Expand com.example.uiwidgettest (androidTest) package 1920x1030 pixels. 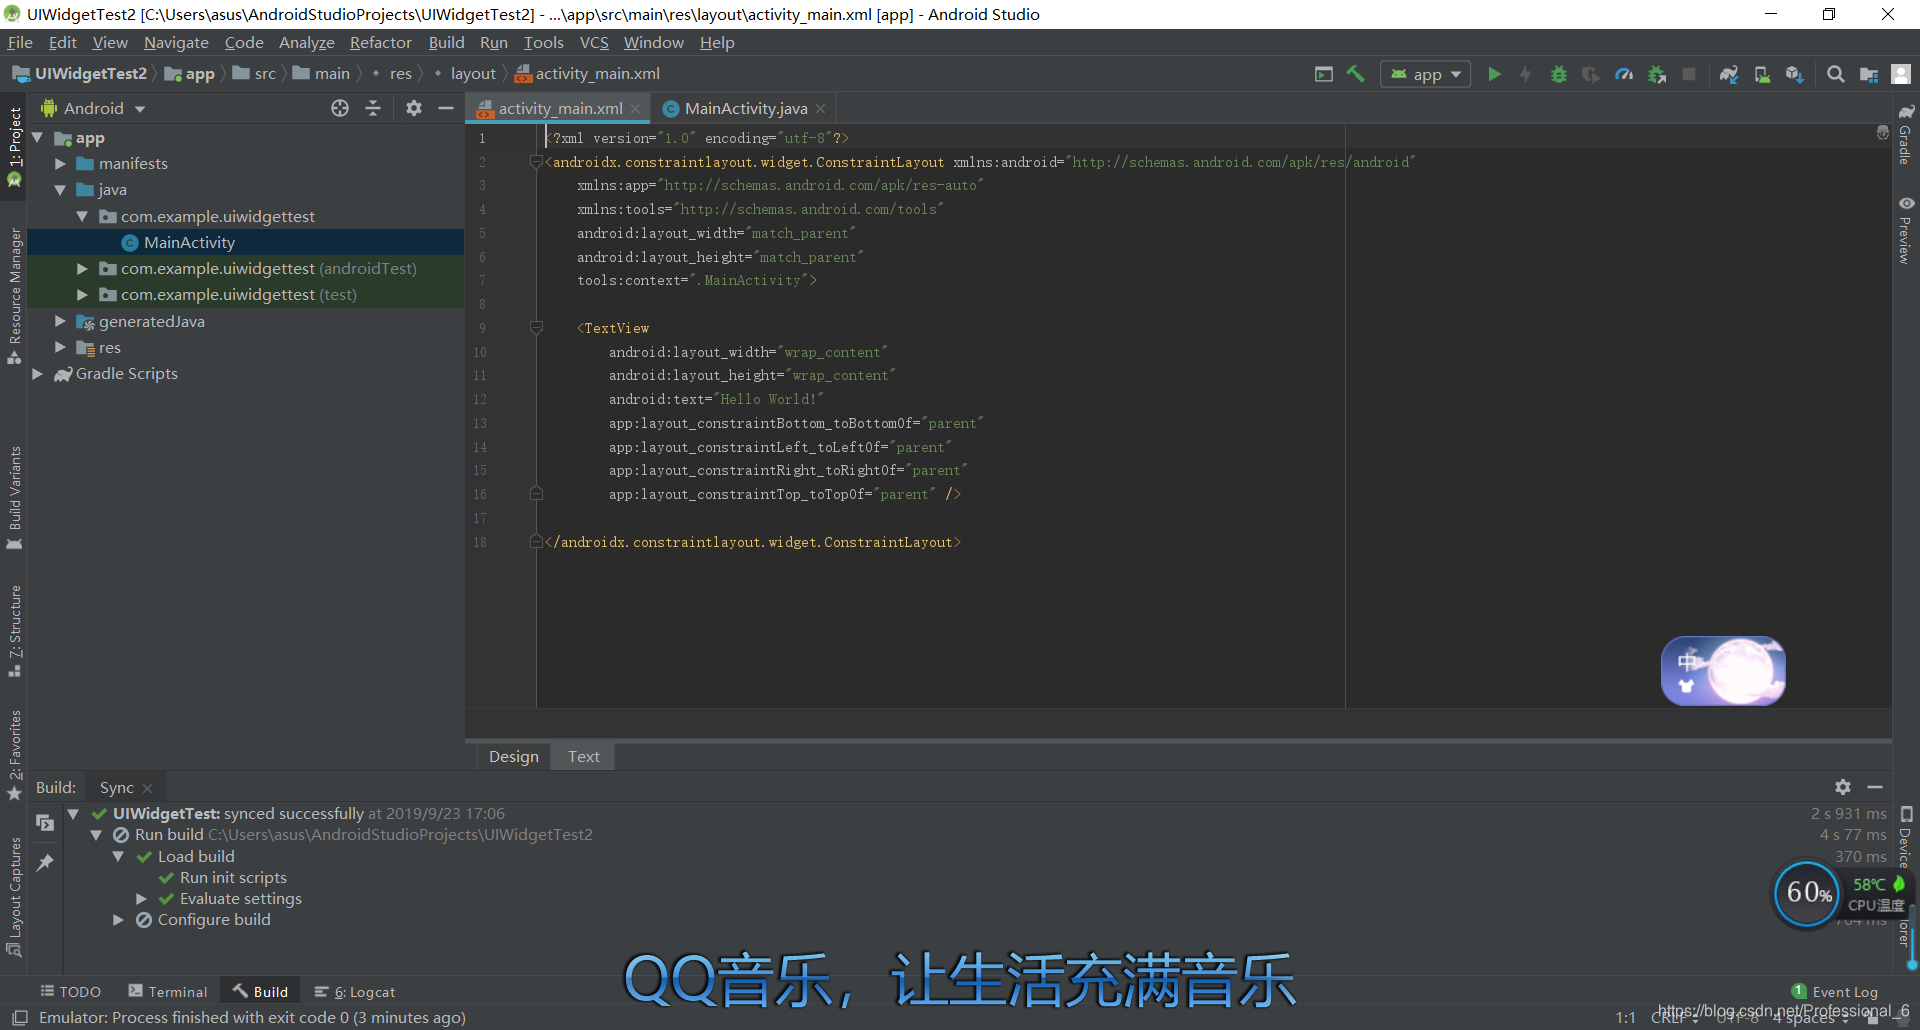pos(82,268)
